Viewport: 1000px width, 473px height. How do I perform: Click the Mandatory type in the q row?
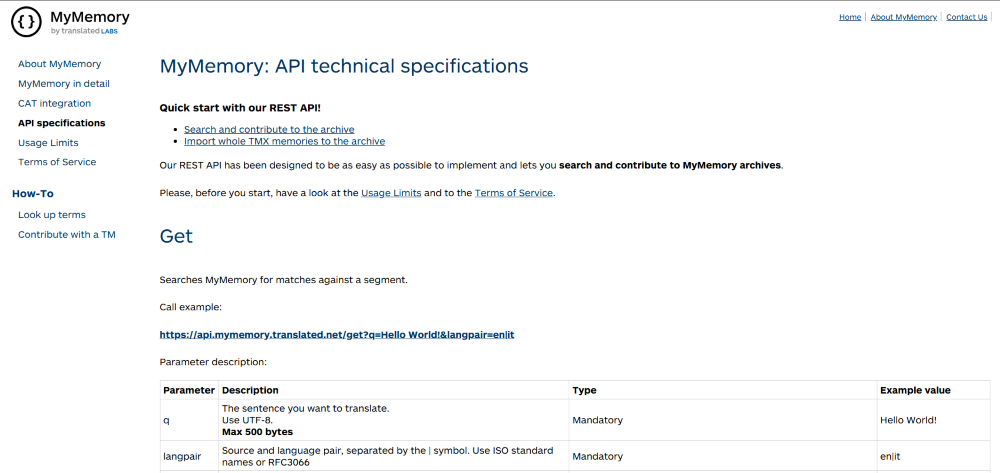tap(598, 421)
